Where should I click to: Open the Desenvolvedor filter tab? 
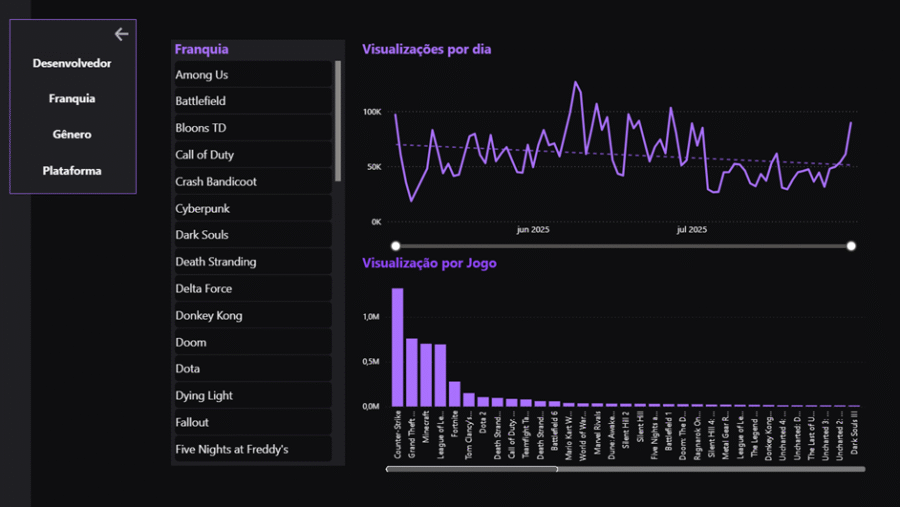tap(72, 64)
